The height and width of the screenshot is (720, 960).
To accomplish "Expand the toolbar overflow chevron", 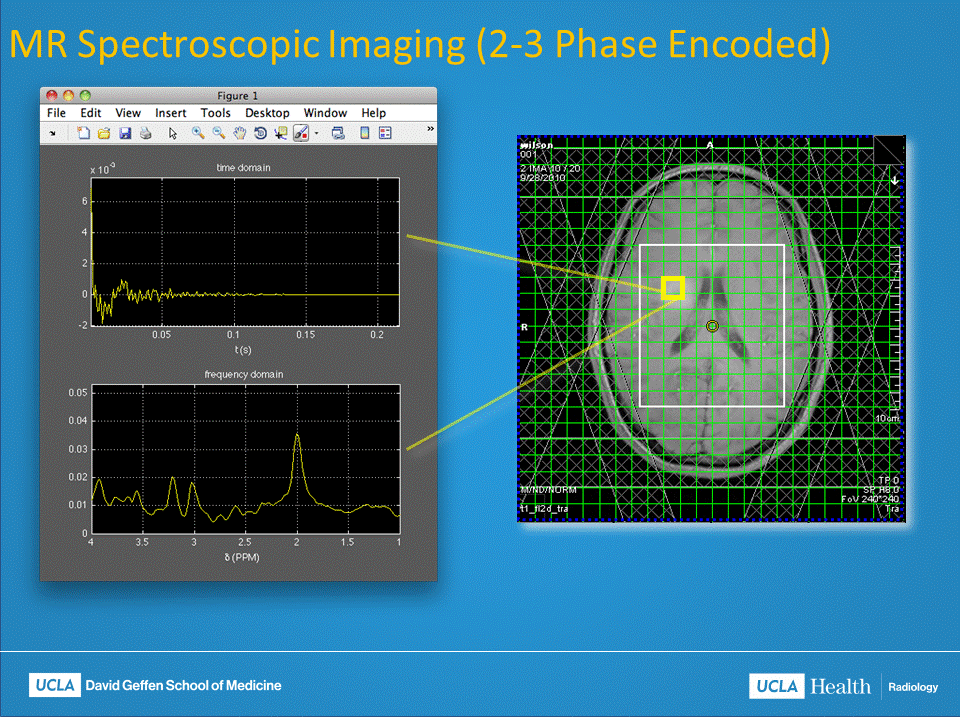I will click(x=430, y=129).
